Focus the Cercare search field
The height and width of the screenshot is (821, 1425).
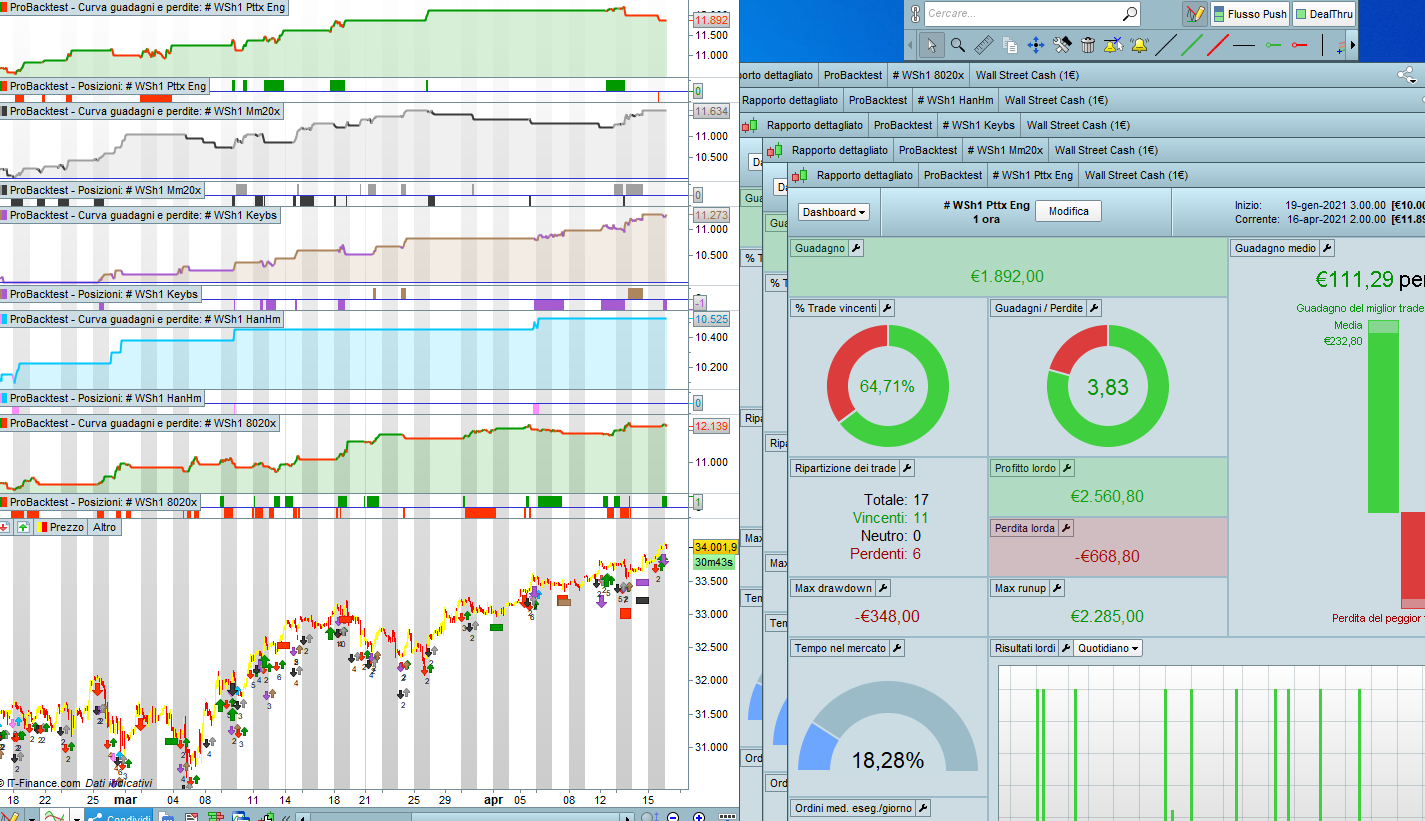[1032, 14]
